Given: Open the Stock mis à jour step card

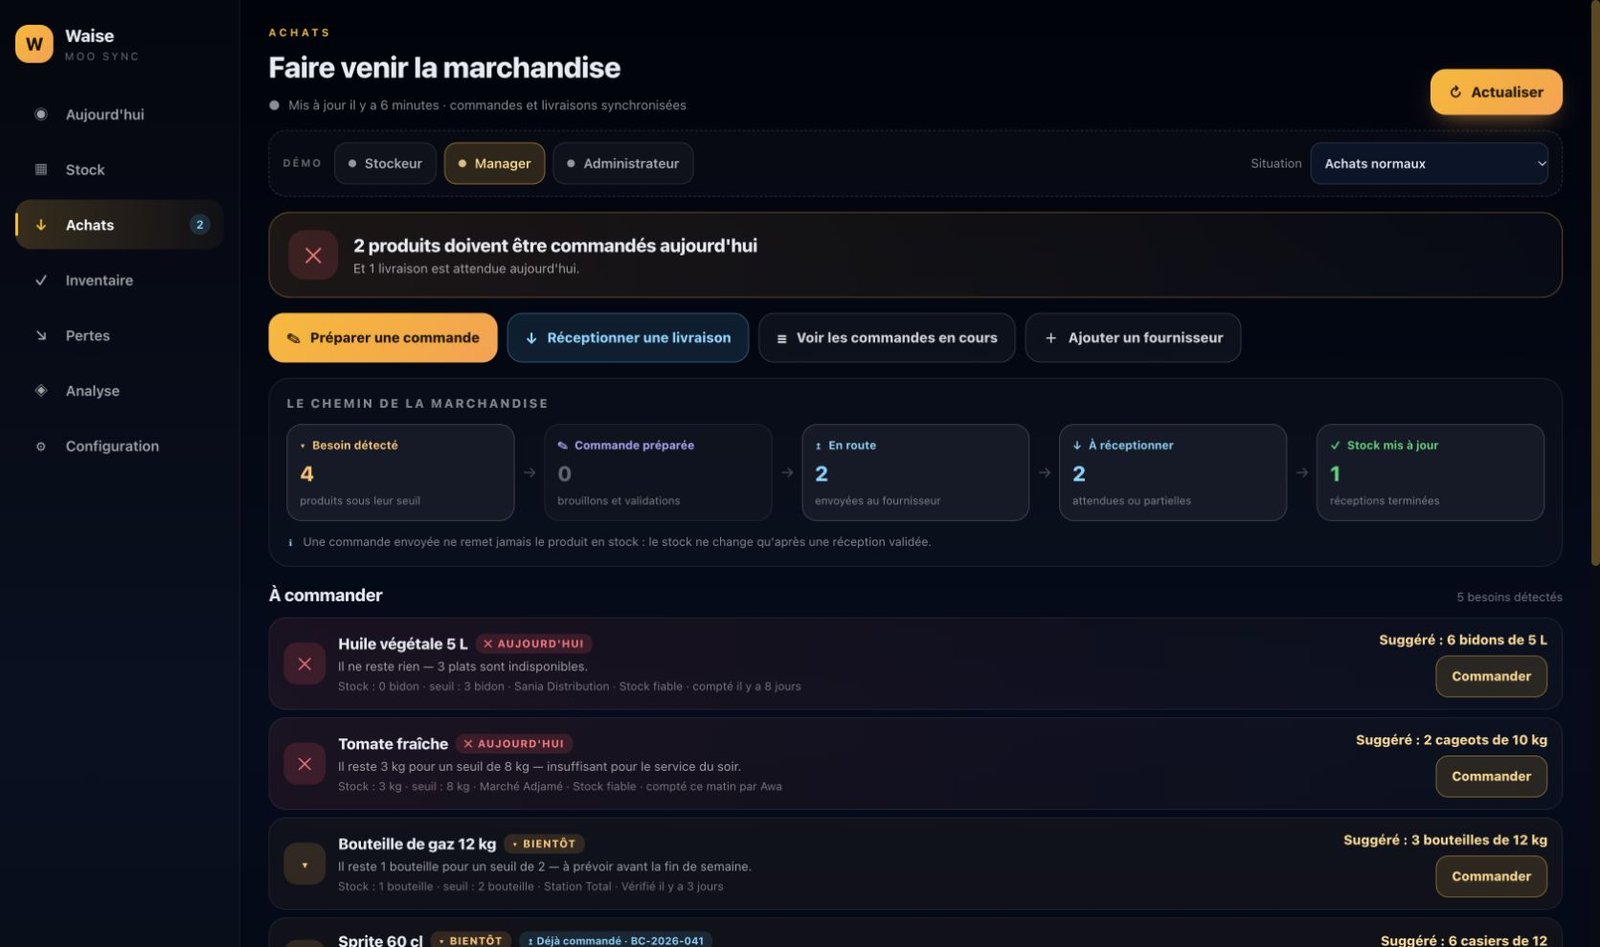Looking at the screenshot, I should 1430,472.
